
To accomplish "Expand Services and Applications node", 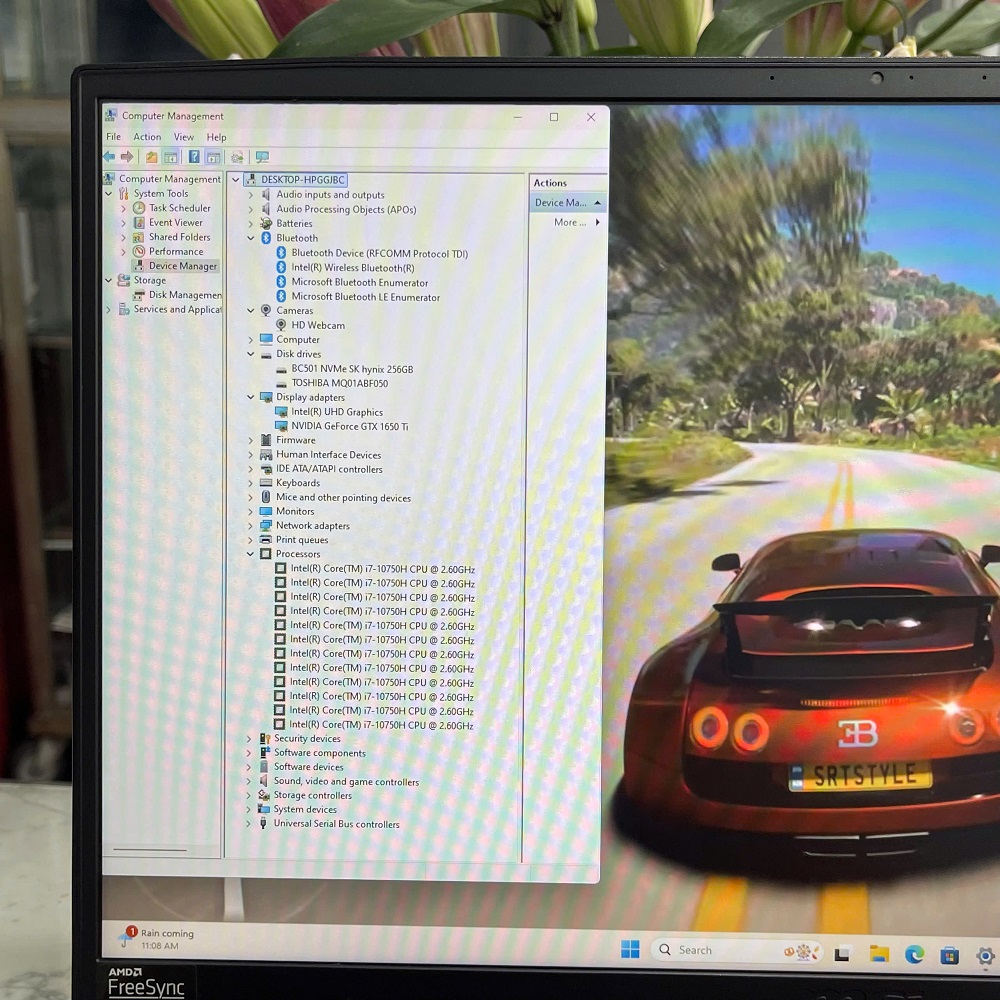I will point(108,309).
